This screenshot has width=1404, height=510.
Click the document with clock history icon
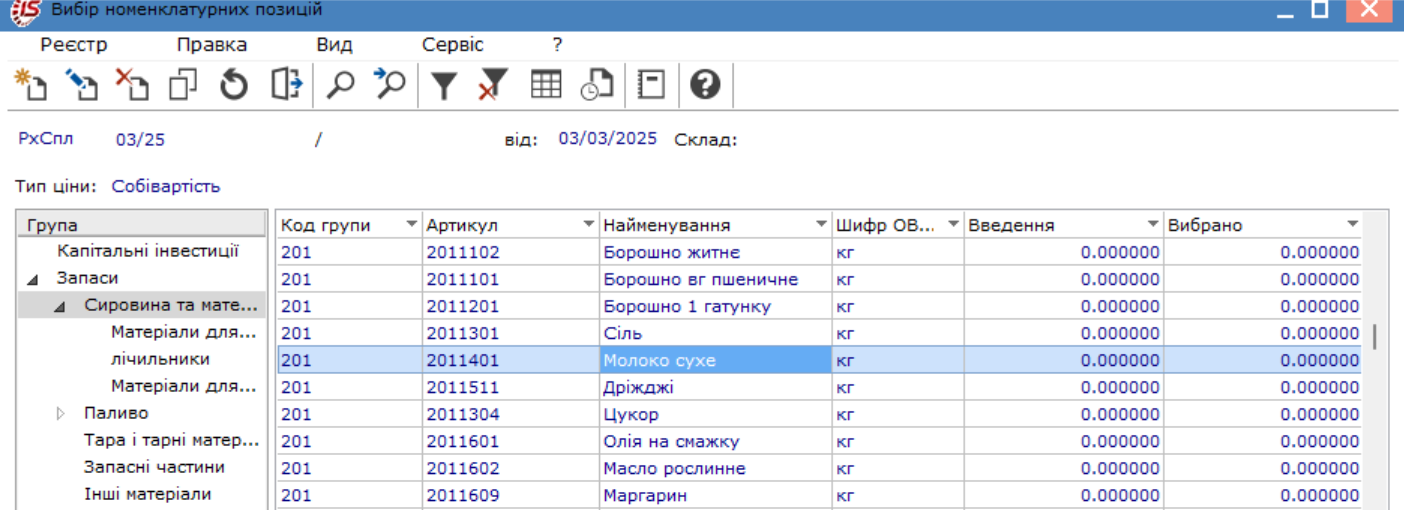click(x=597, y=85)
